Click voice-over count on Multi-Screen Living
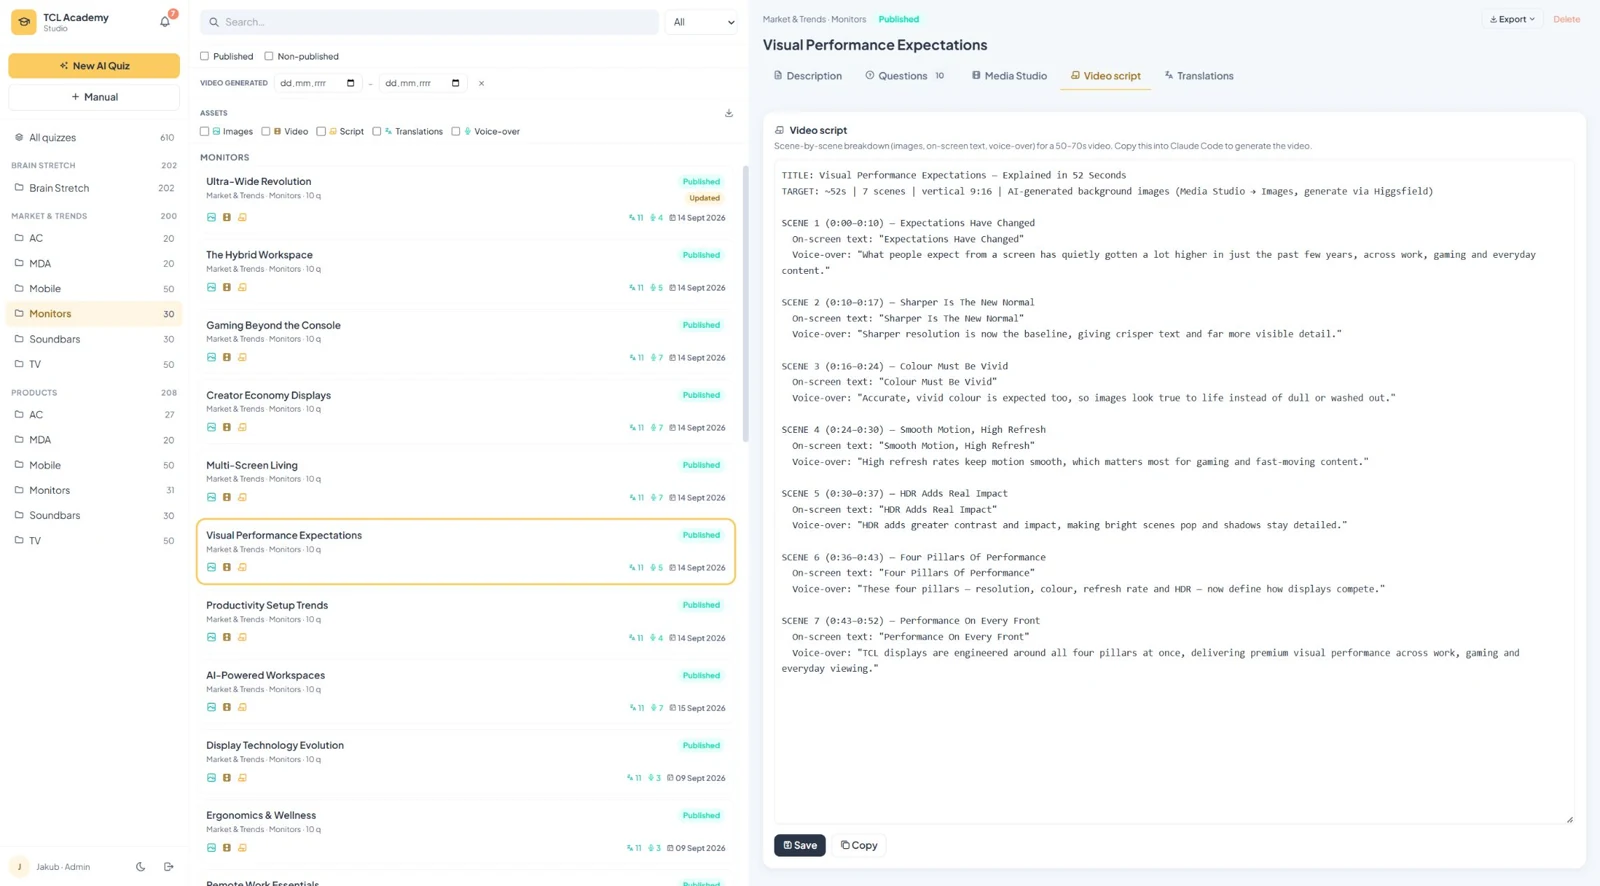The image size is (1600, 886). (656, 498)
